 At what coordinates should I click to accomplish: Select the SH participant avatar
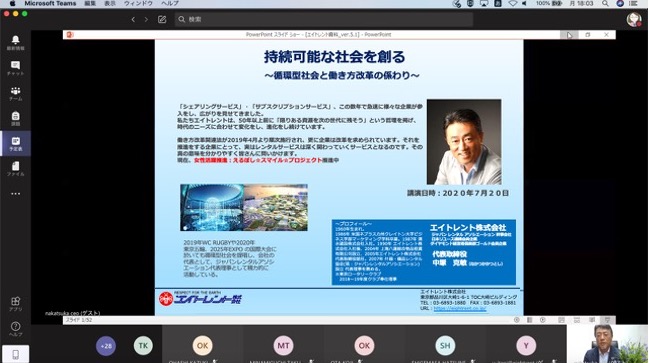445,346
